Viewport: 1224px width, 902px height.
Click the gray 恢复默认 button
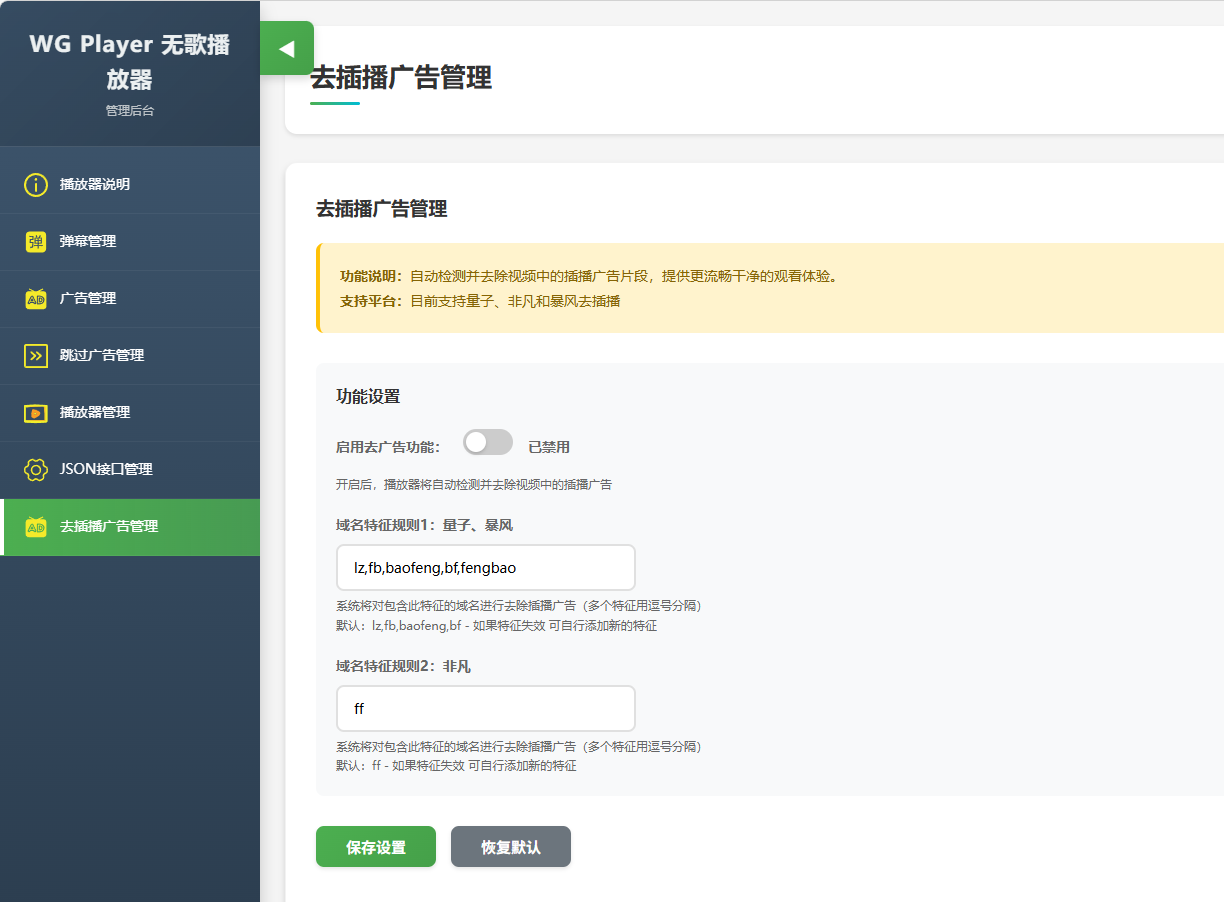(x=510, y=847)
